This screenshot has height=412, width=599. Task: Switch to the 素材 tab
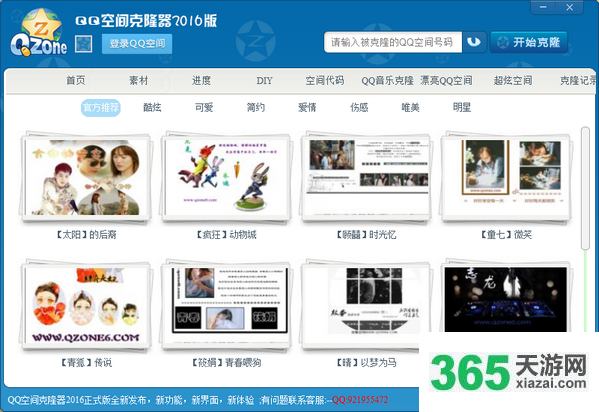click(138, 80)
